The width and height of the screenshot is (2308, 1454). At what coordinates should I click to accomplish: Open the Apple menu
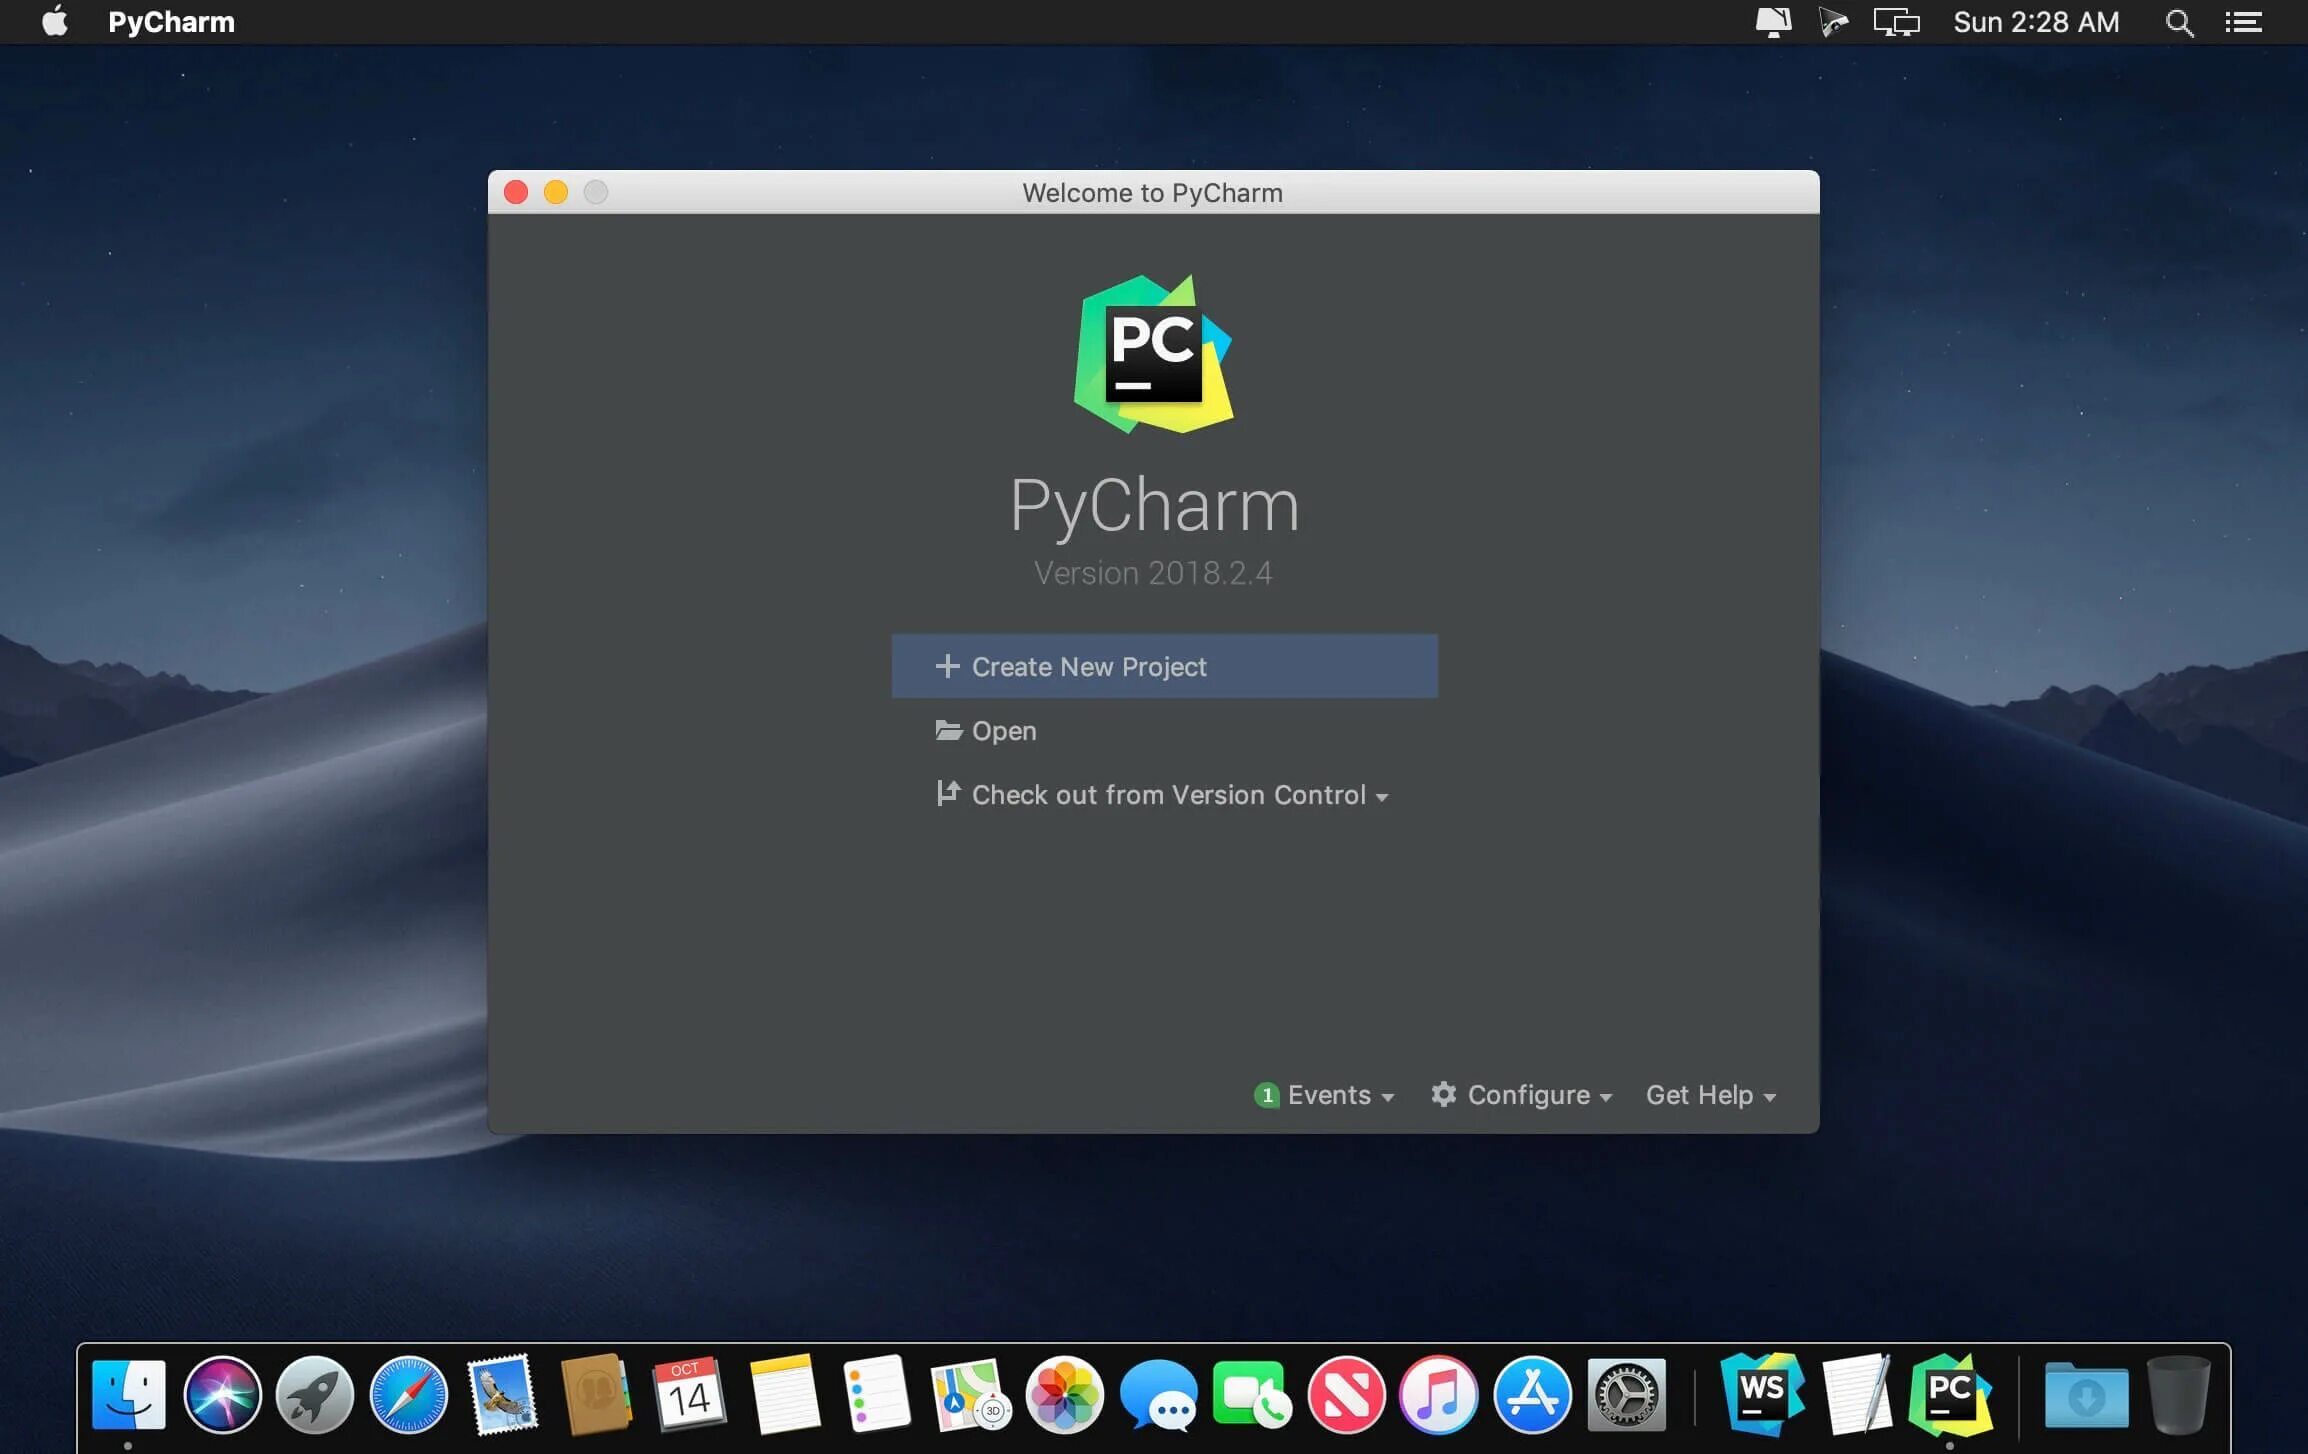55,22
